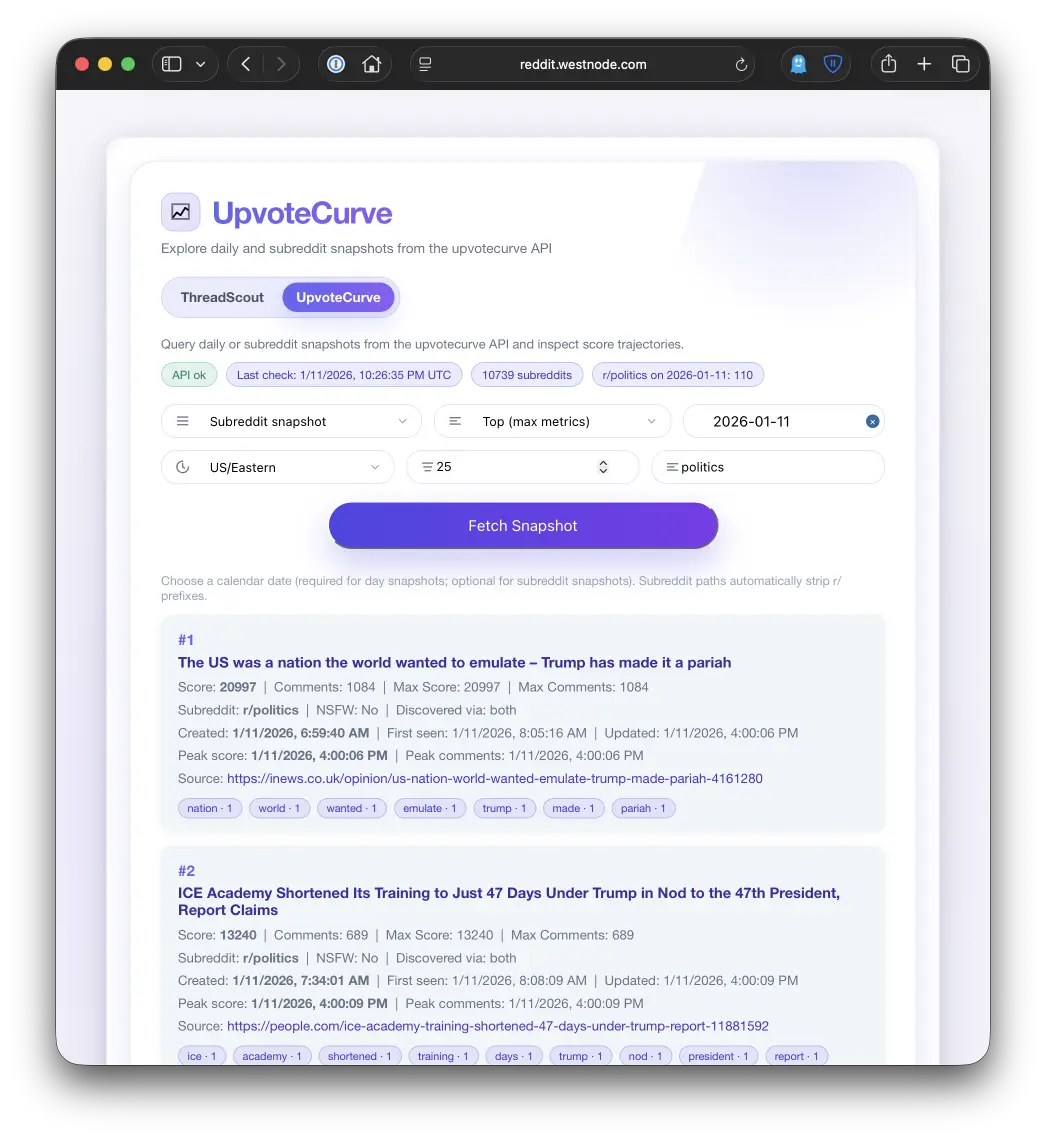Click the UpvoteCurve page heading
Screen dimensions: 1046x1139
[x=302, y=213]
